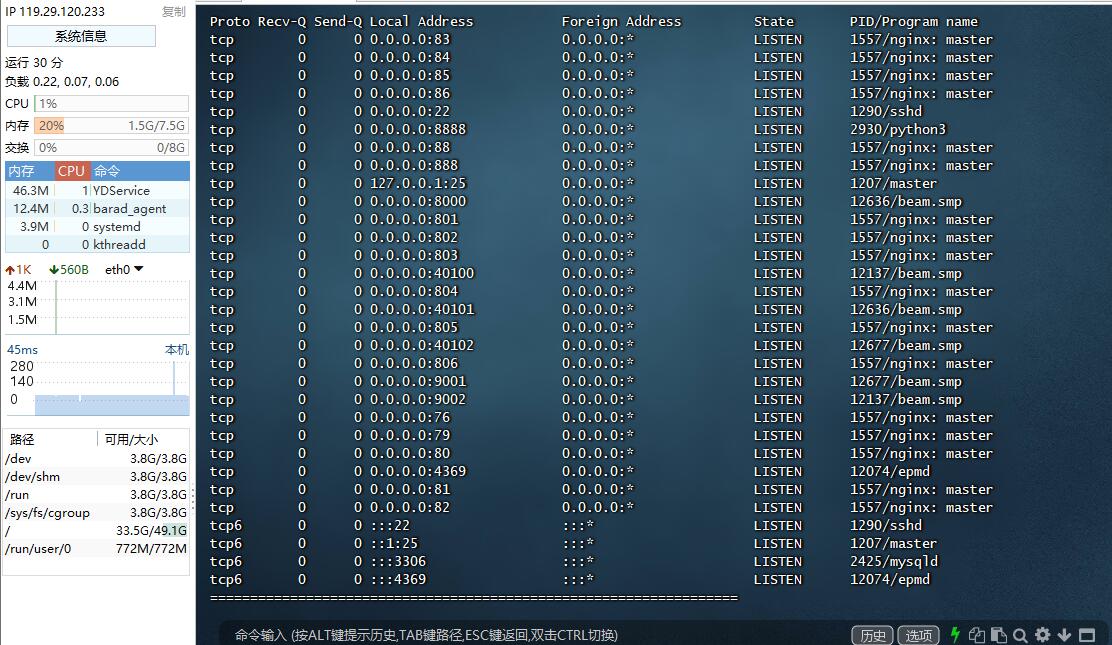Click the down arrow icon
1112x645 pixels.
(x=1064, y=635)
